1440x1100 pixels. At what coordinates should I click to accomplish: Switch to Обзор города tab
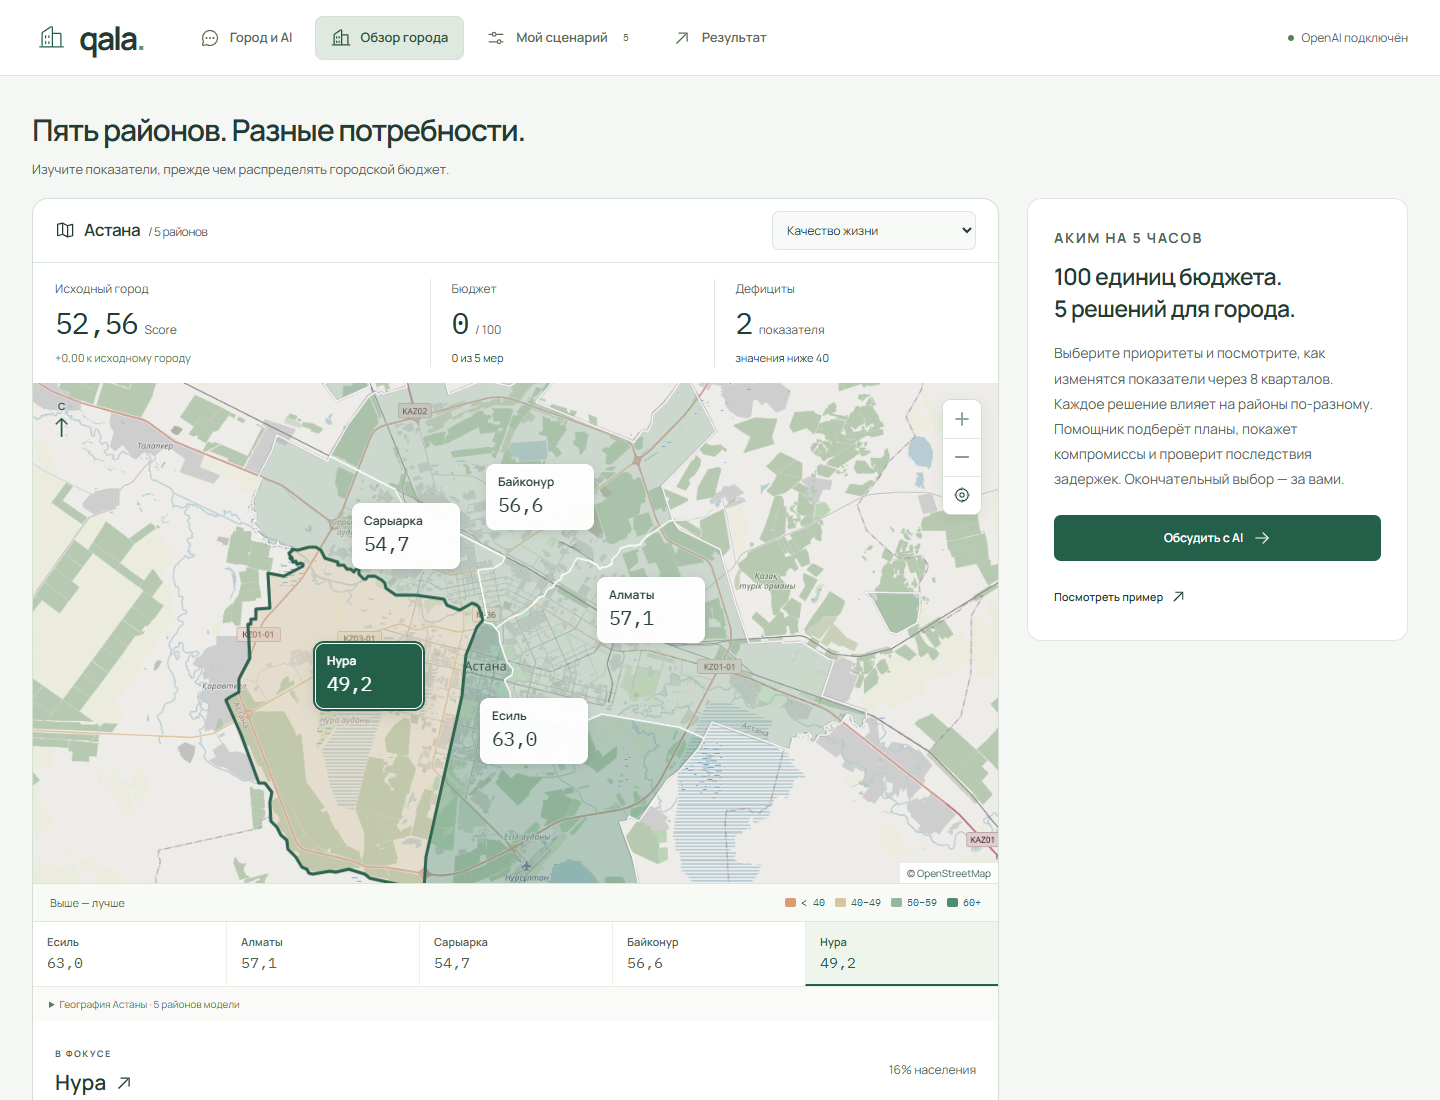(x=389, y=38)
